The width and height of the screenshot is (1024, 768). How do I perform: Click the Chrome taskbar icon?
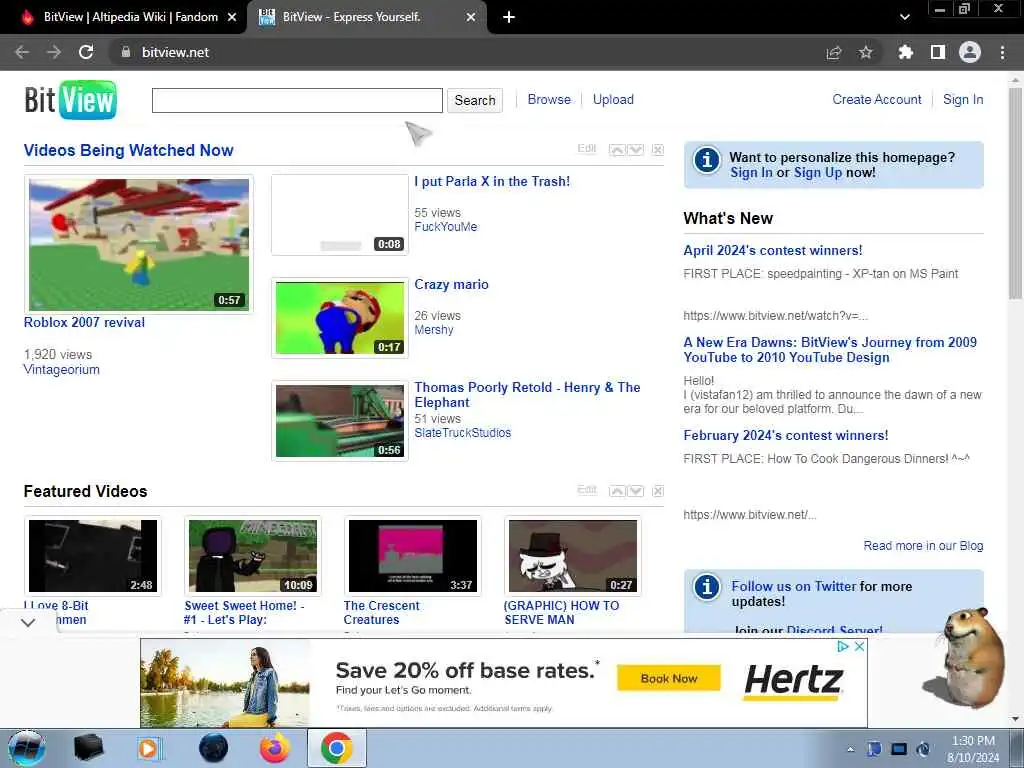coord(336,748)
